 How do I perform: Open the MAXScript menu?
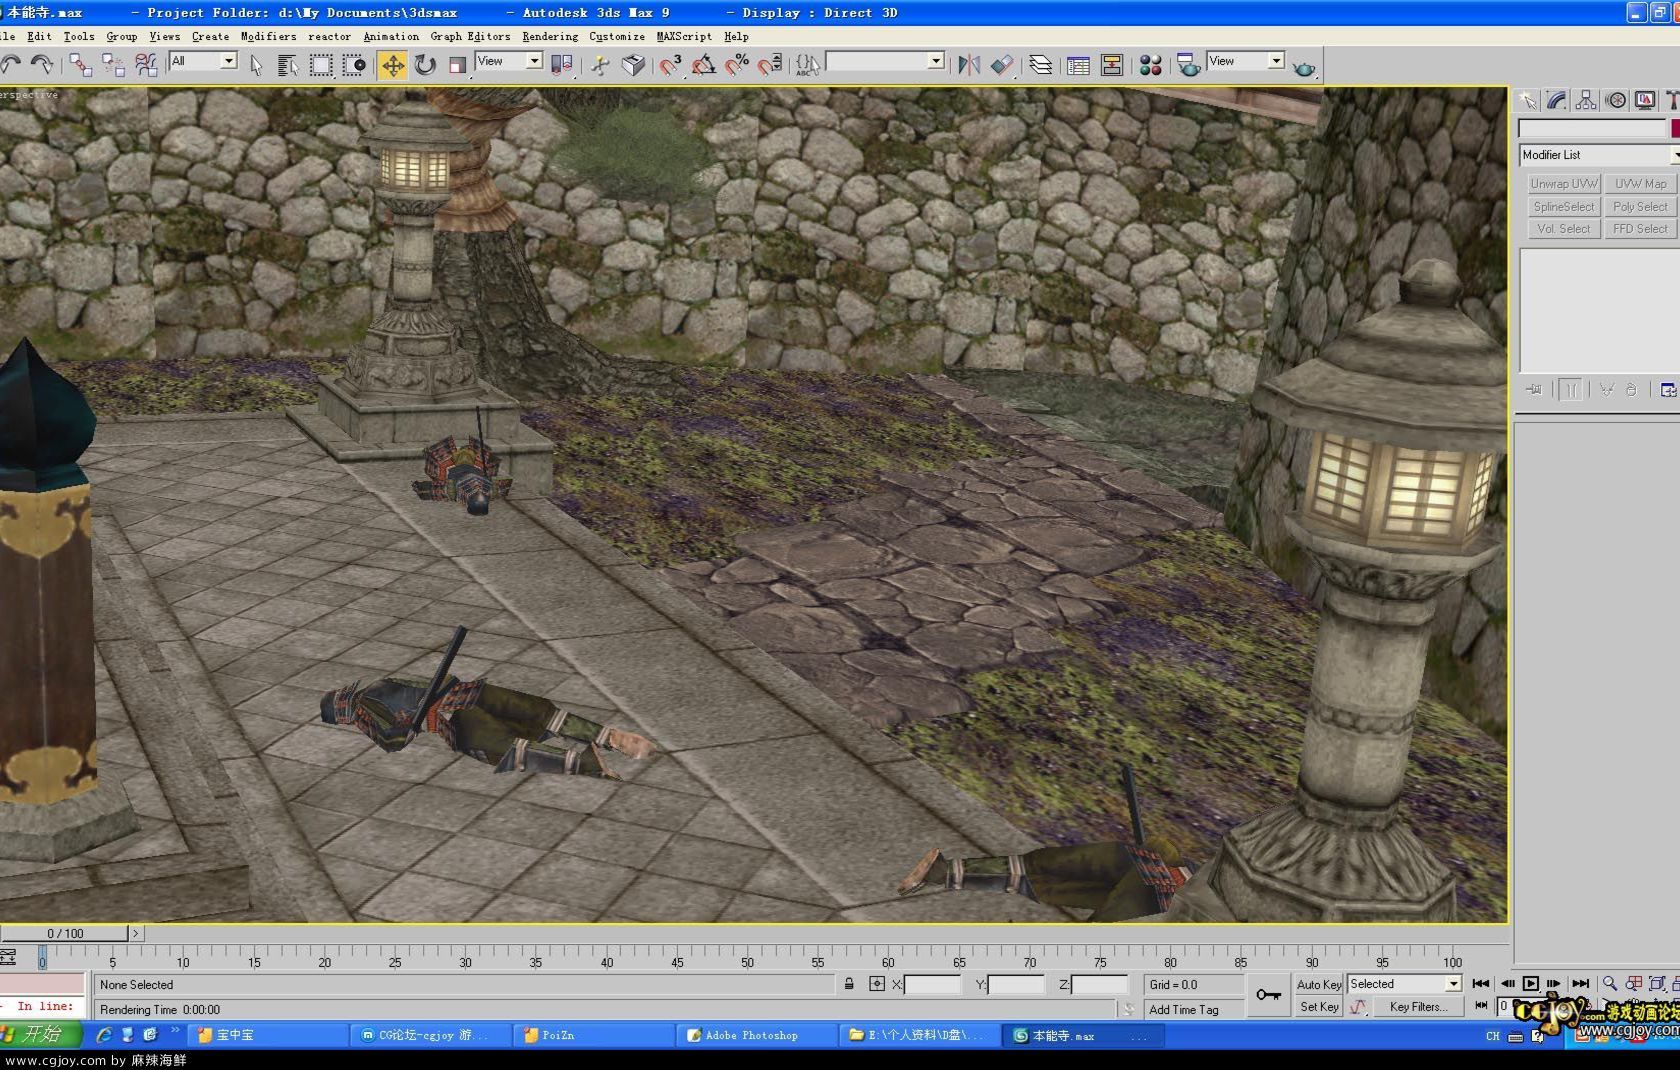[x=684, y=36]
